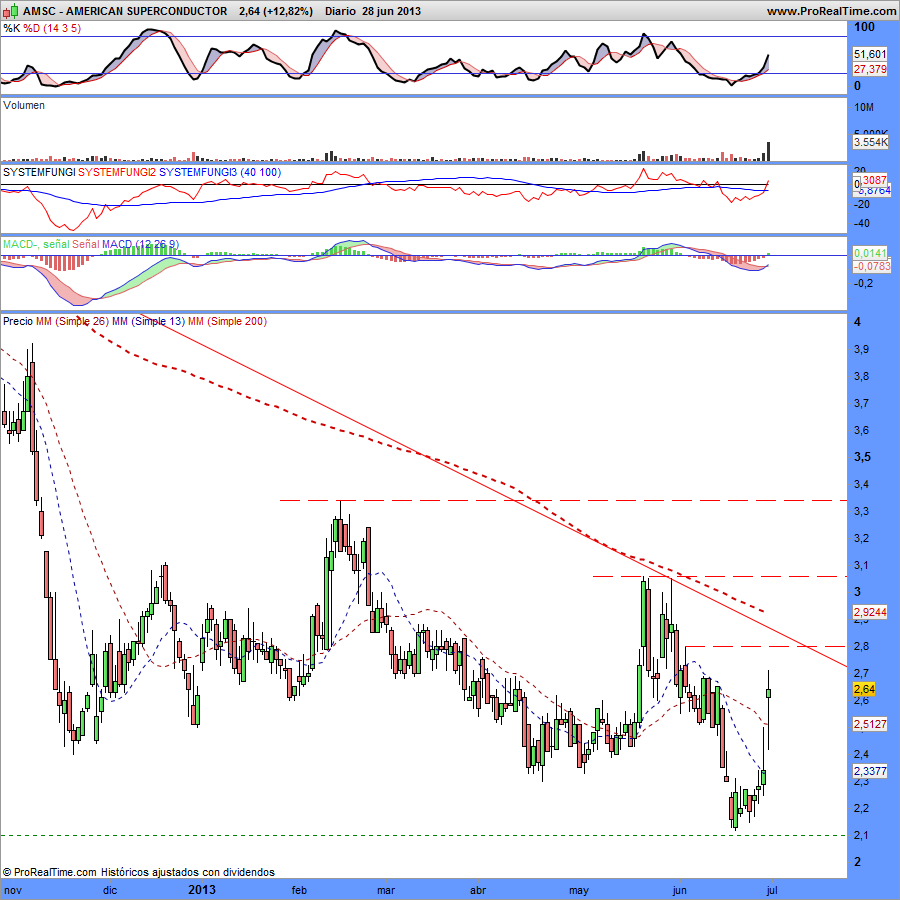Click the %K stochastic label
The width and height of the screenshot is (900, 900).
coord(11,28)
